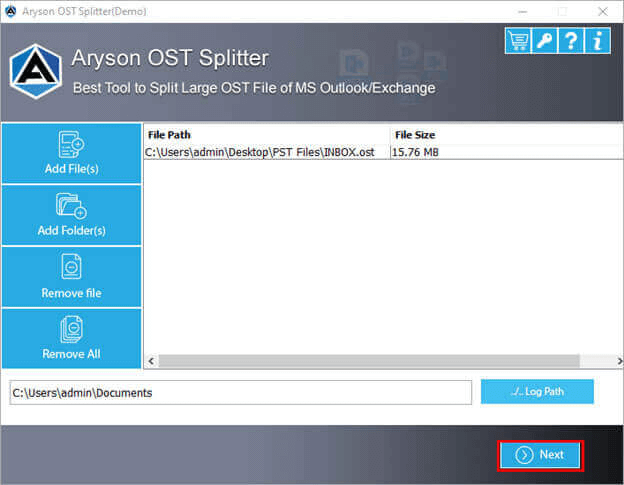Click the log path text field
624x485 pixels.
tap(241, 393)
